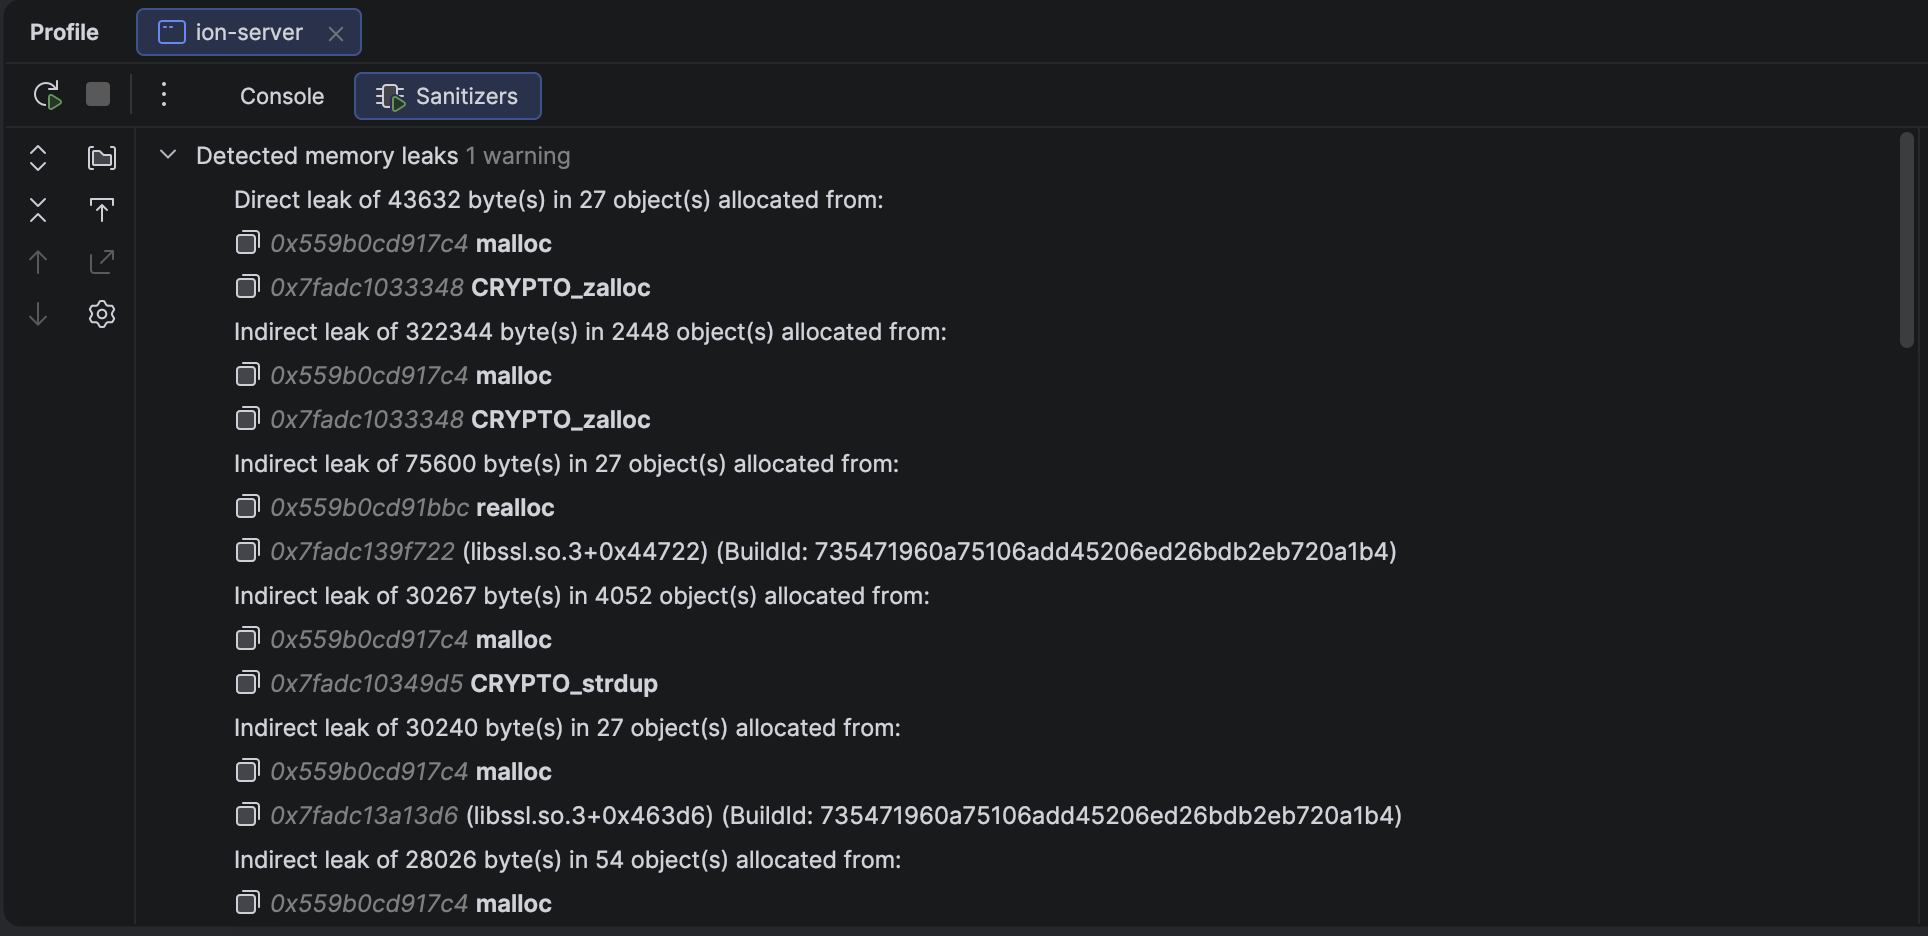
Task: Expand all sanitizer results
Action: pyautogui.click(x=38, y=158)
